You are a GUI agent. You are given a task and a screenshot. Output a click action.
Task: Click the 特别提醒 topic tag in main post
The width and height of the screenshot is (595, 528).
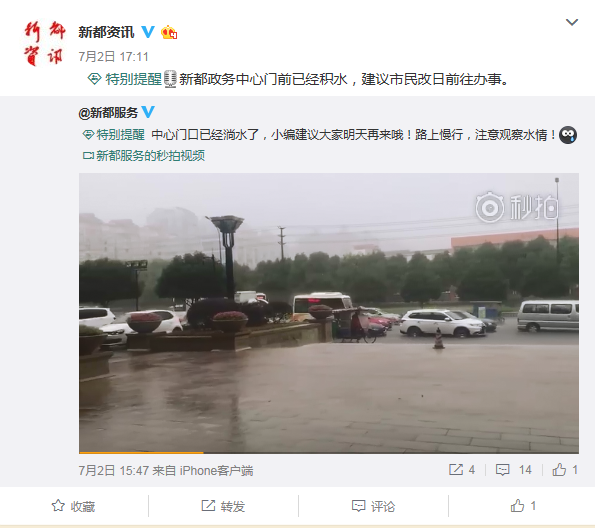(125, 79)
